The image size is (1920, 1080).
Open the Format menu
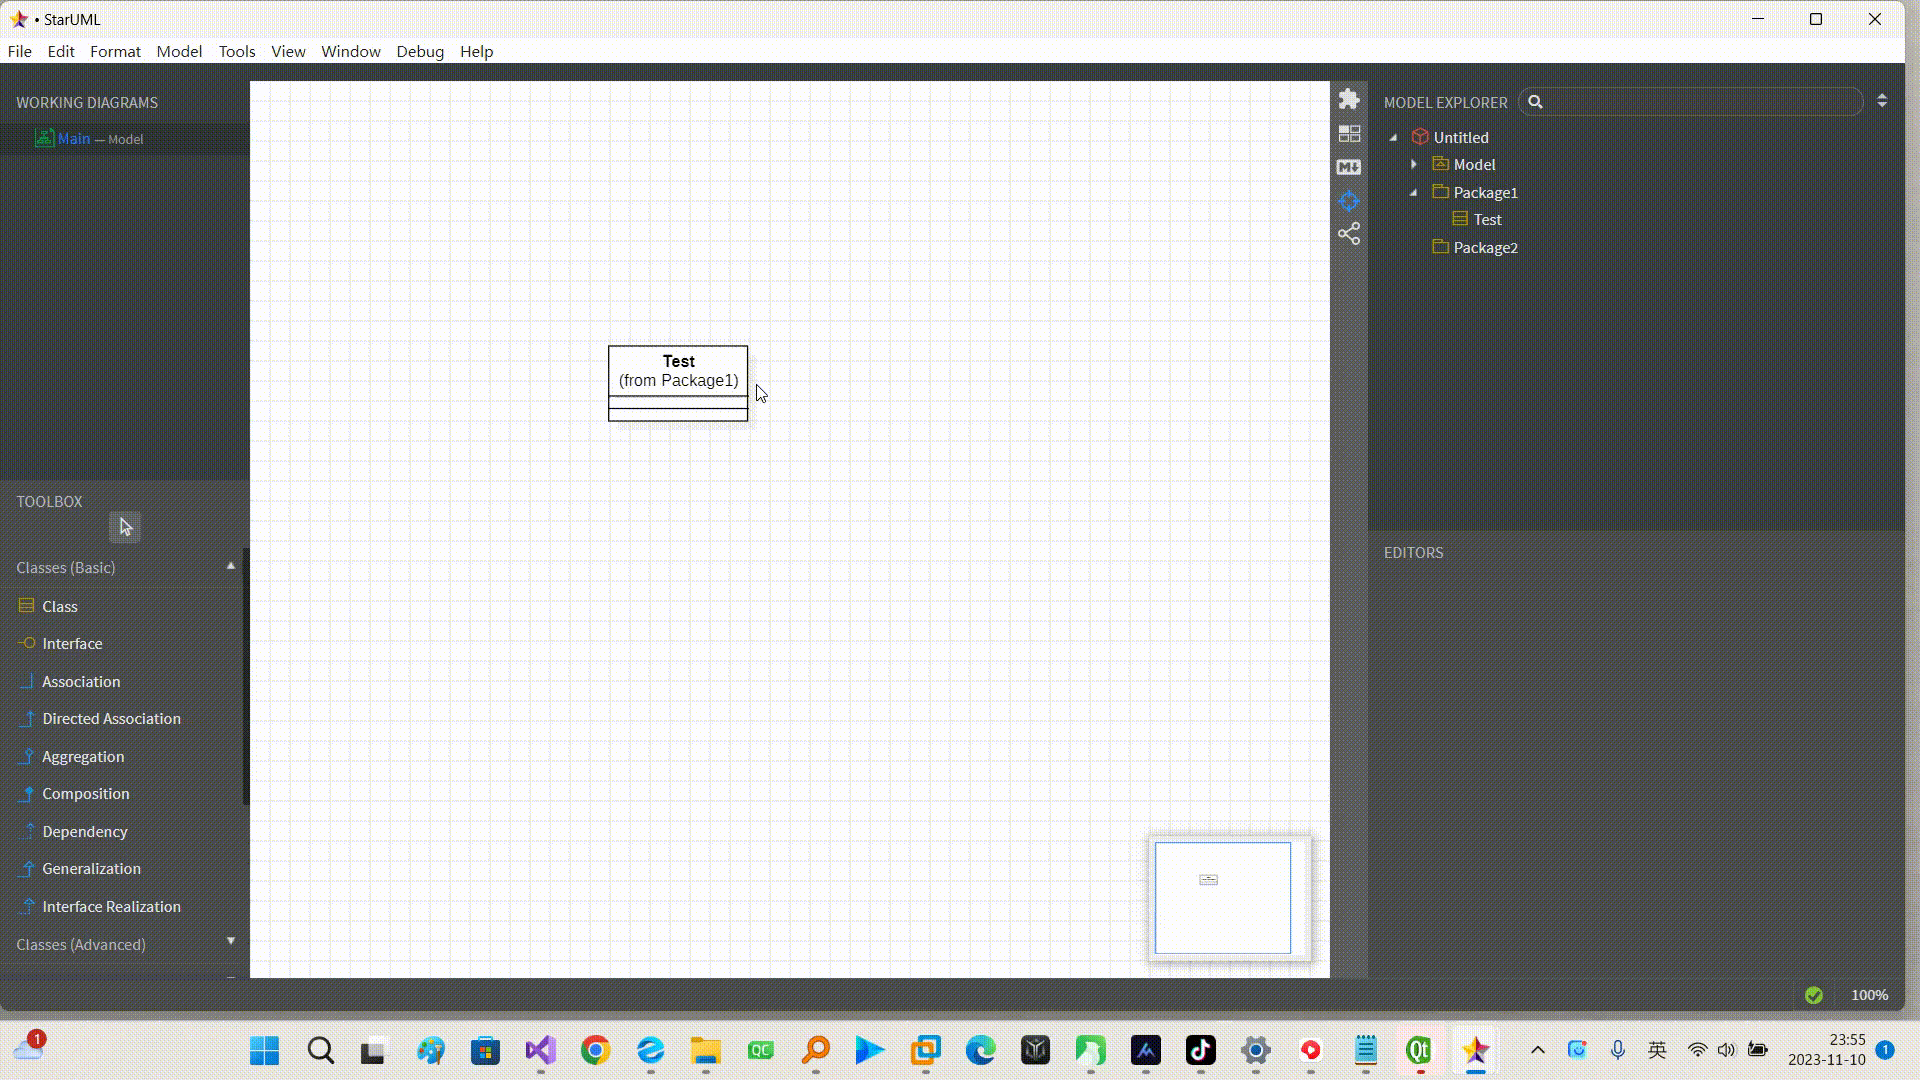point(115,51)
